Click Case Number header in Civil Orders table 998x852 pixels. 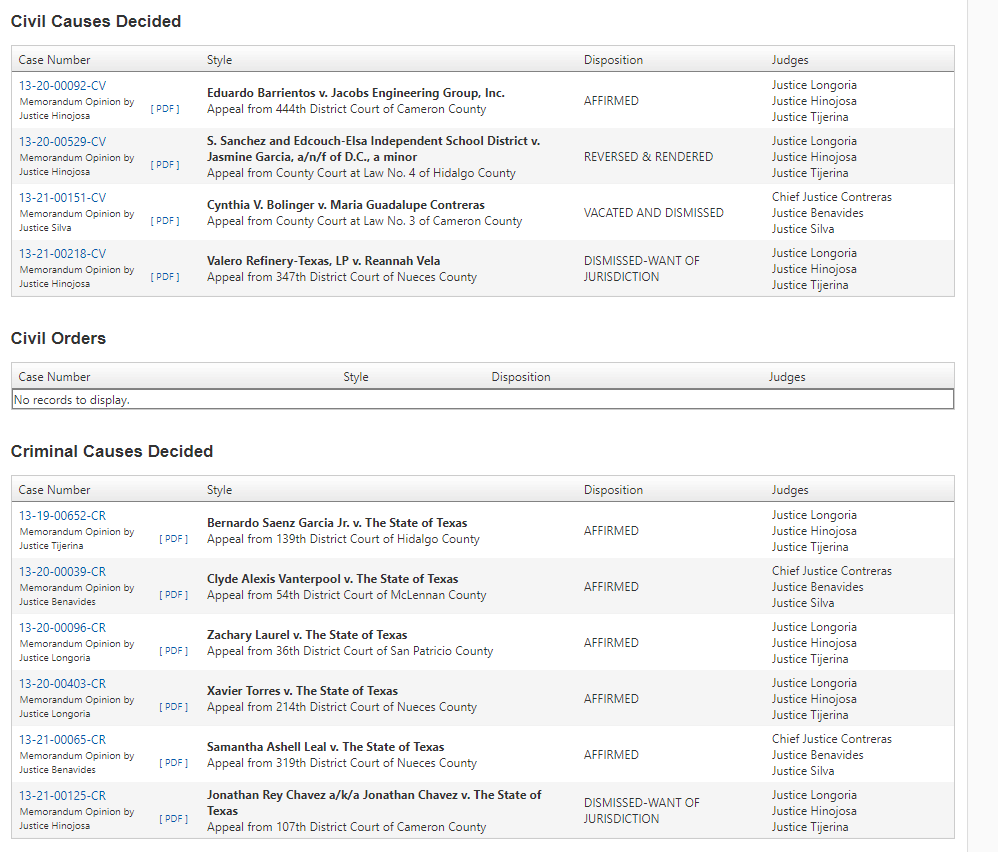[x=54, y=377]
